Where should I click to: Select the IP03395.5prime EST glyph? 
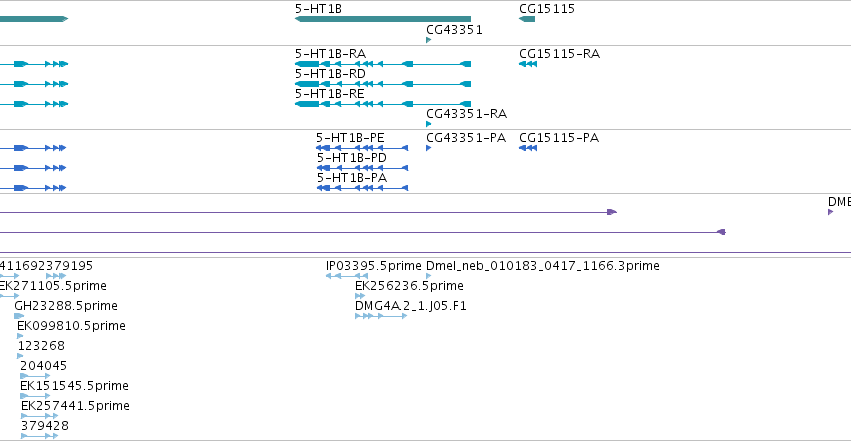pyautogui.click(x=347, y=276)
